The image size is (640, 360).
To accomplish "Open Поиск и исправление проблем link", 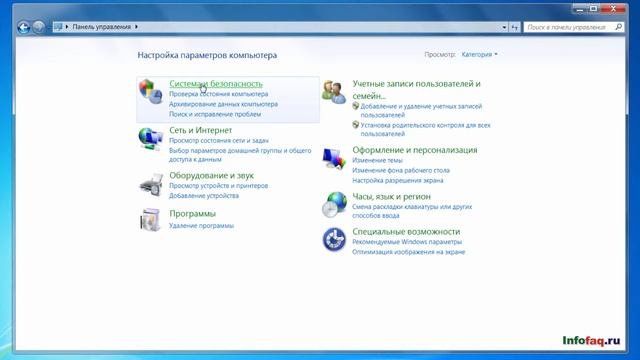I will coord(215,115).
